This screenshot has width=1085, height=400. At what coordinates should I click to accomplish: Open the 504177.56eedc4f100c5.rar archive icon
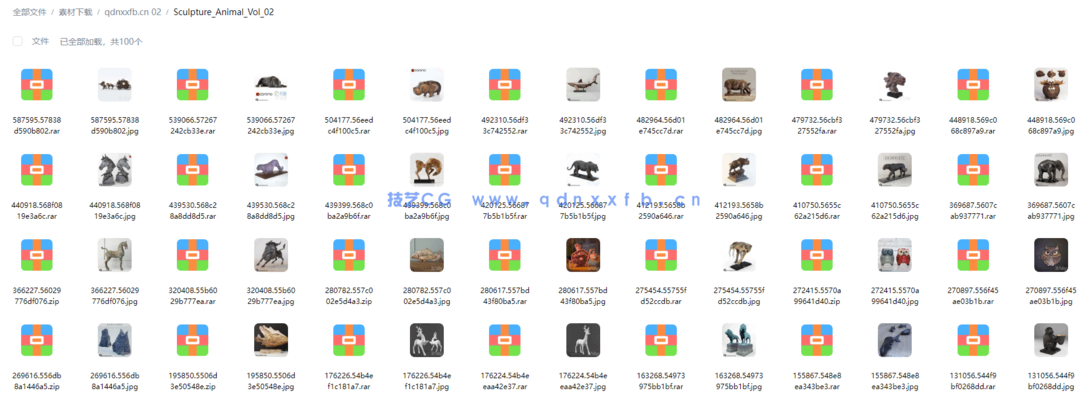pyautogui.click(x=349, y=85)
